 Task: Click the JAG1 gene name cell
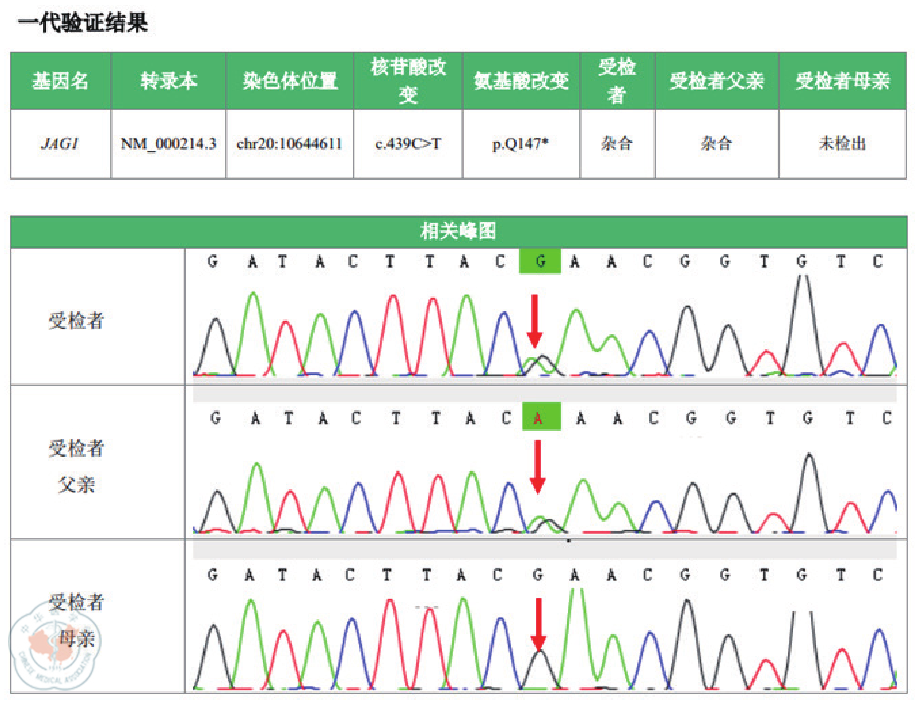click(x=60, y=144)
